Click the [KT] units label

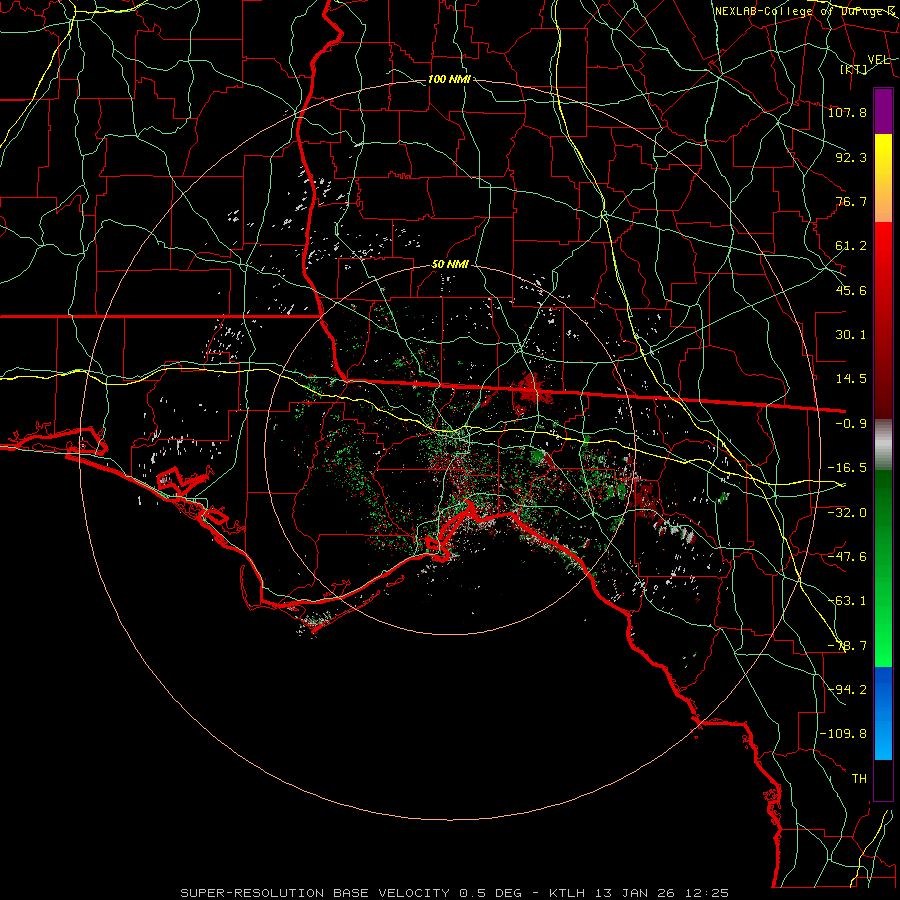(854, 69)
